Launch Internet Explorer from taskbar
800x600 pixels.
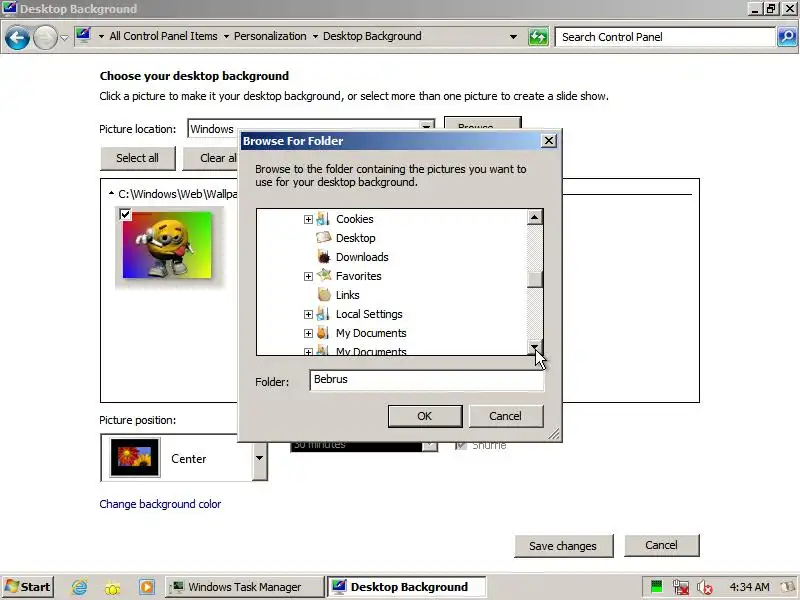pyautogui.click(x=80, y=587)
